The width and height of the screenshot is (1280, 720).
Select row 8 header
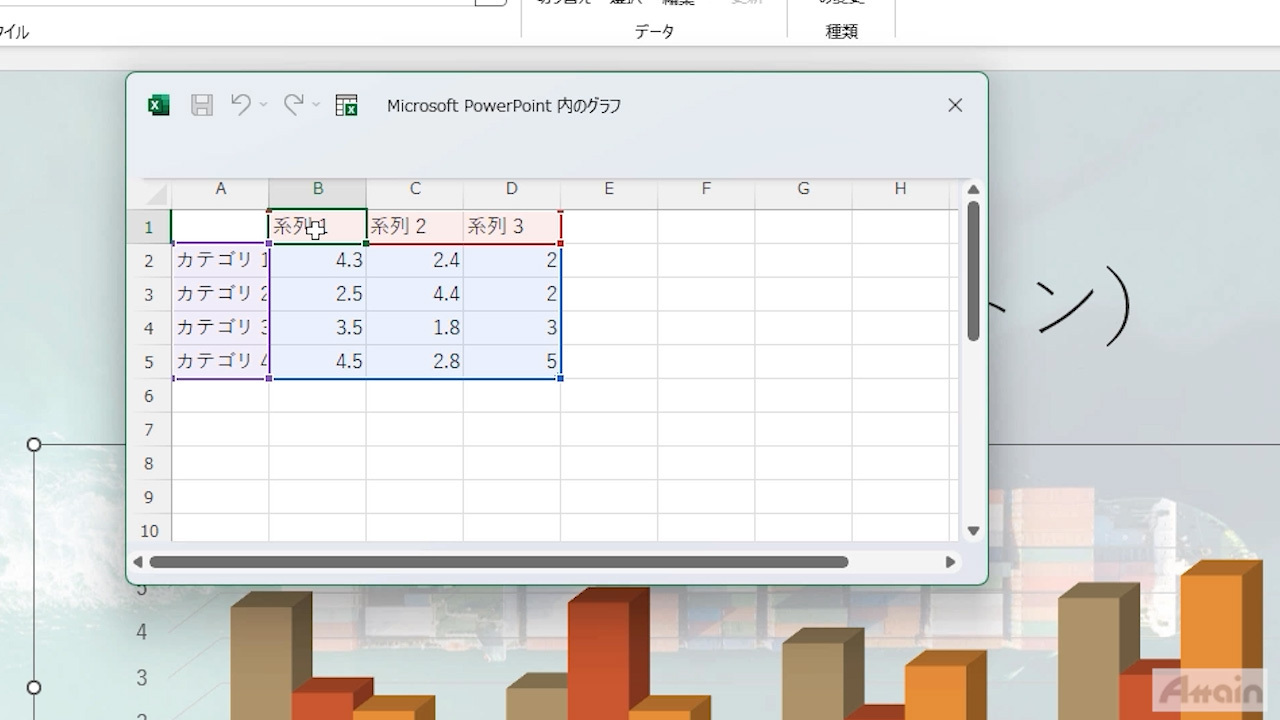[149, 464]
